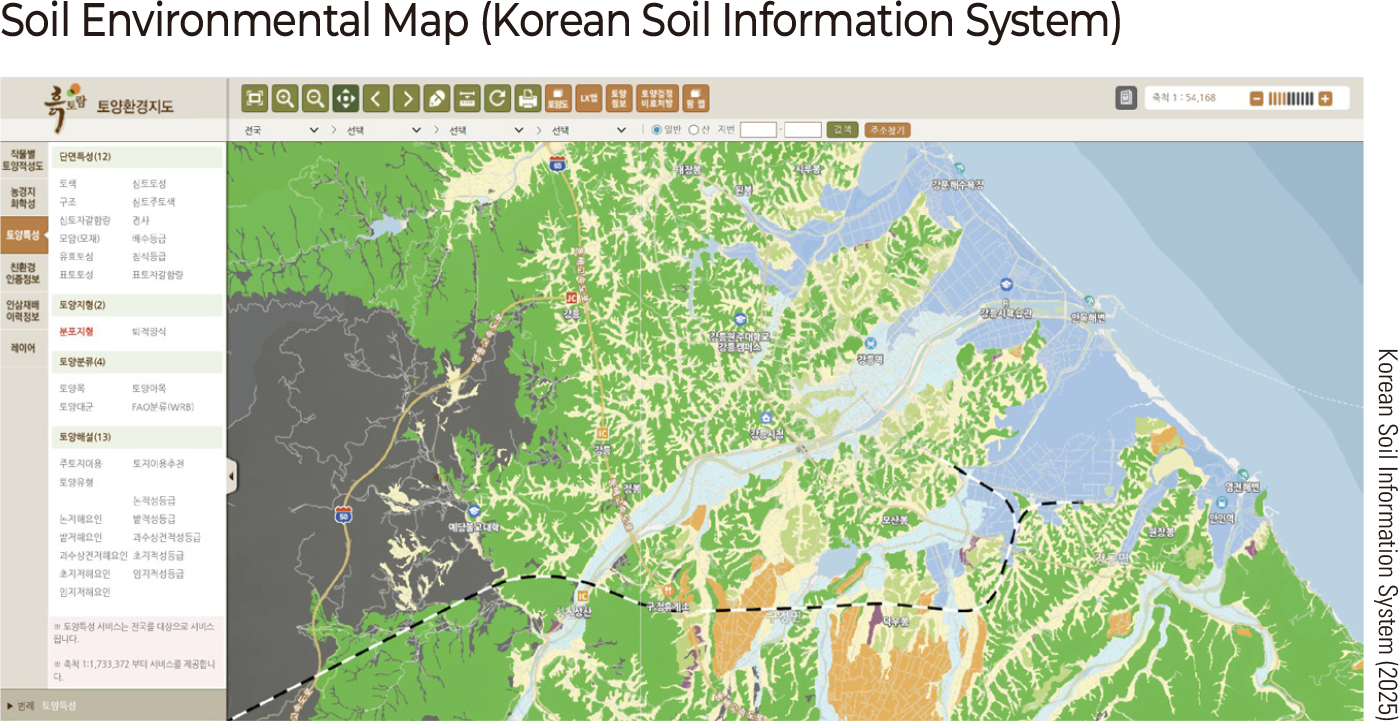The image size is (1399, 721).
Task: Open the ruler distance measure tool
Action: point(466,98)
